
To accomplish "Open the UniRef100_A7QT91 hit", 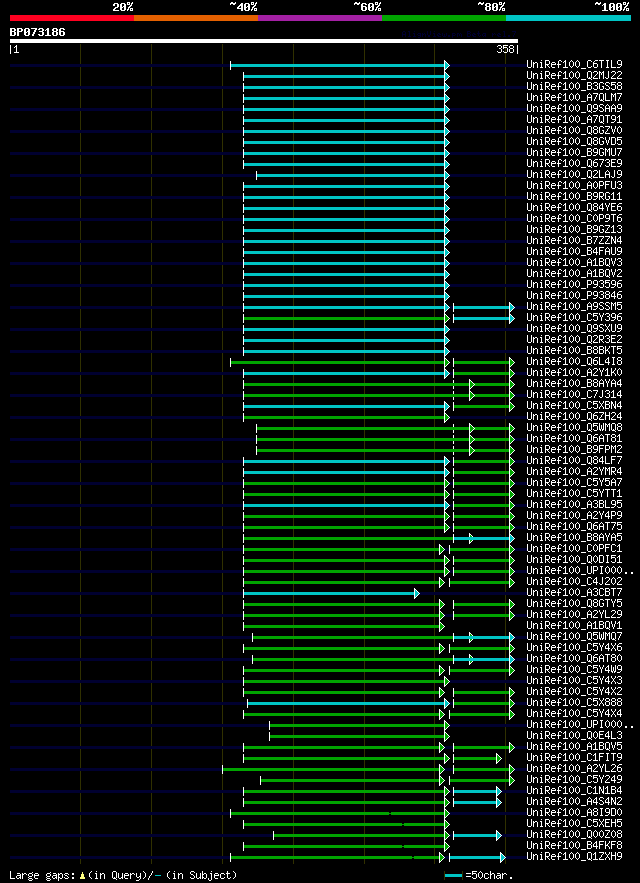I will coord(574,120).
